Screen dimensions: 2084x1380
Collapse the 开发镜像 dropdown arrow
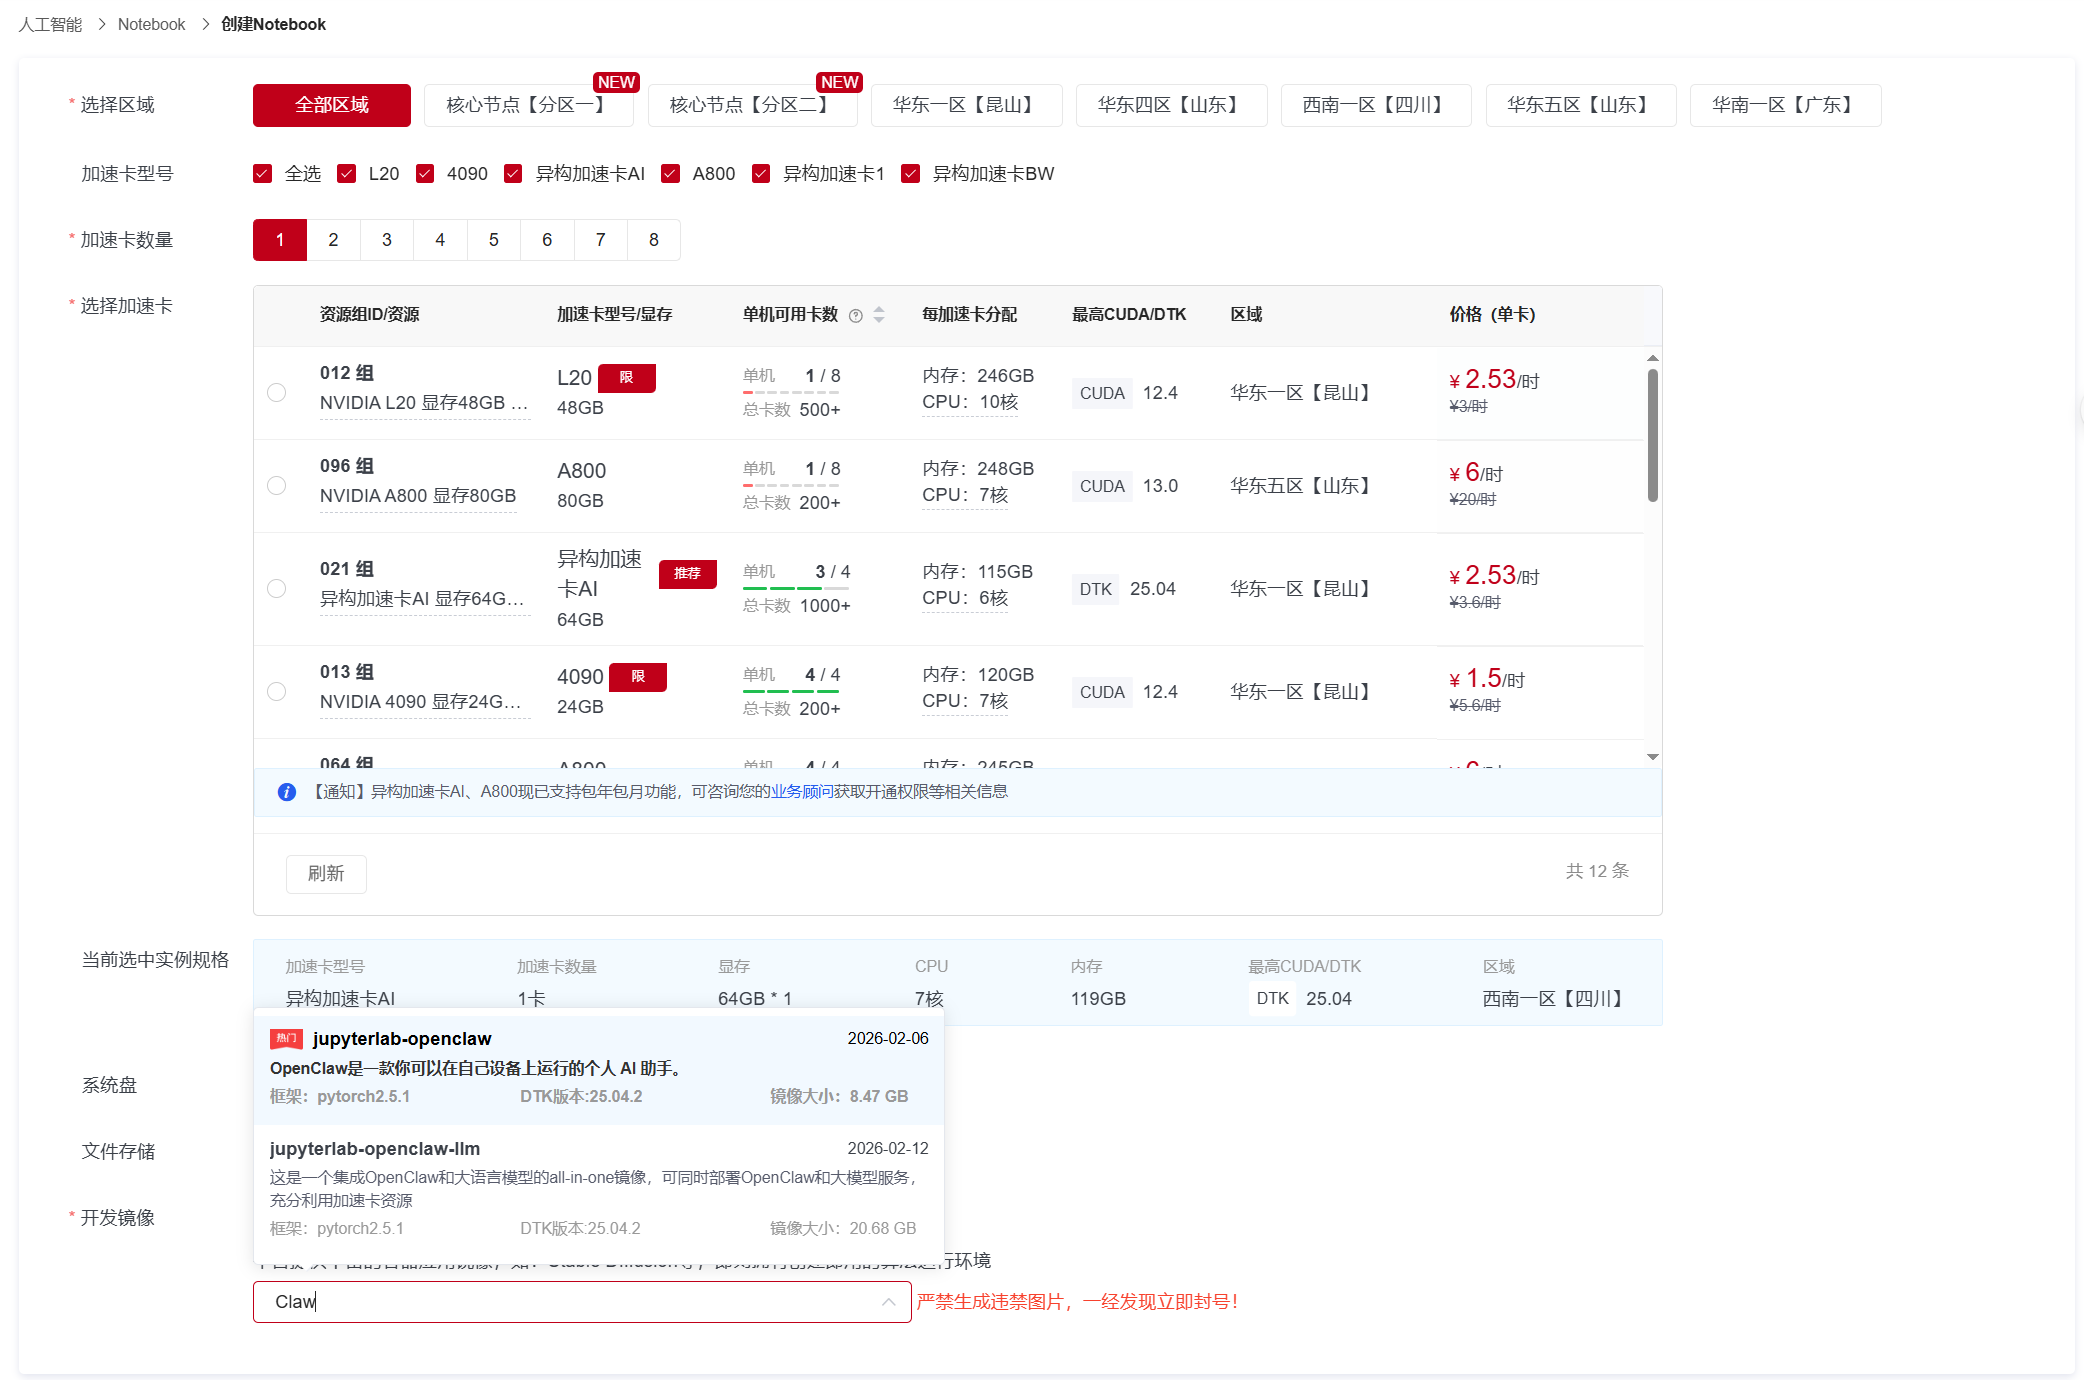point(888,1302)
